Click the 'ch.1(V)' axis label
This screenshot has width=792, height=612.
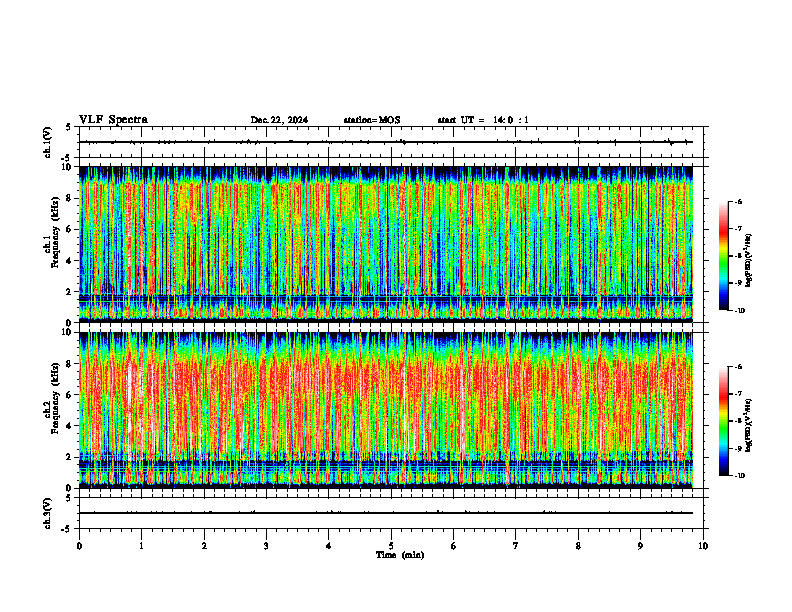[47, 142]
